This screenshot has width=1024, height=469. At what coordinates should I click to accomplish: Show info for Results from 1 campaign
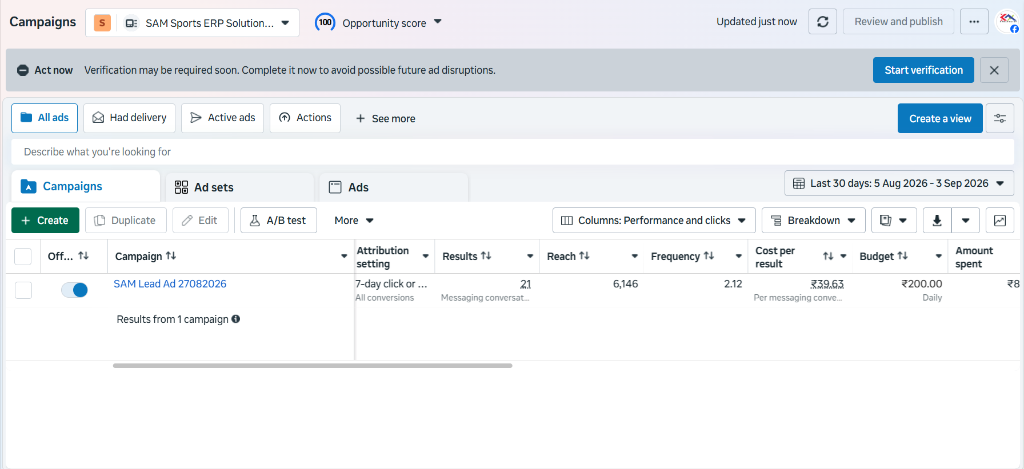[x=236, y=319]
